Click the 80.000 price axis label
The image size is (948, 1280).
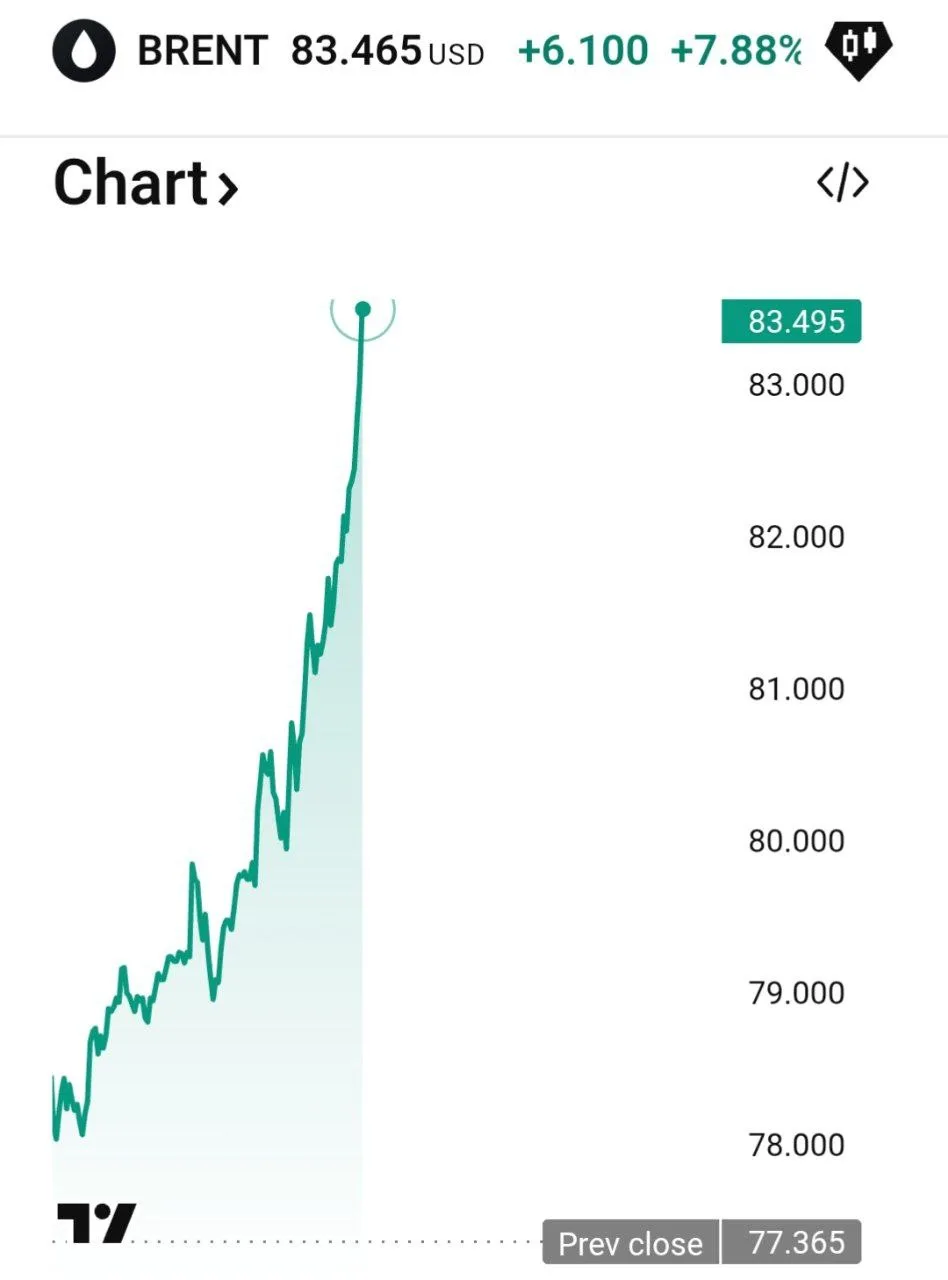(796, 841)
